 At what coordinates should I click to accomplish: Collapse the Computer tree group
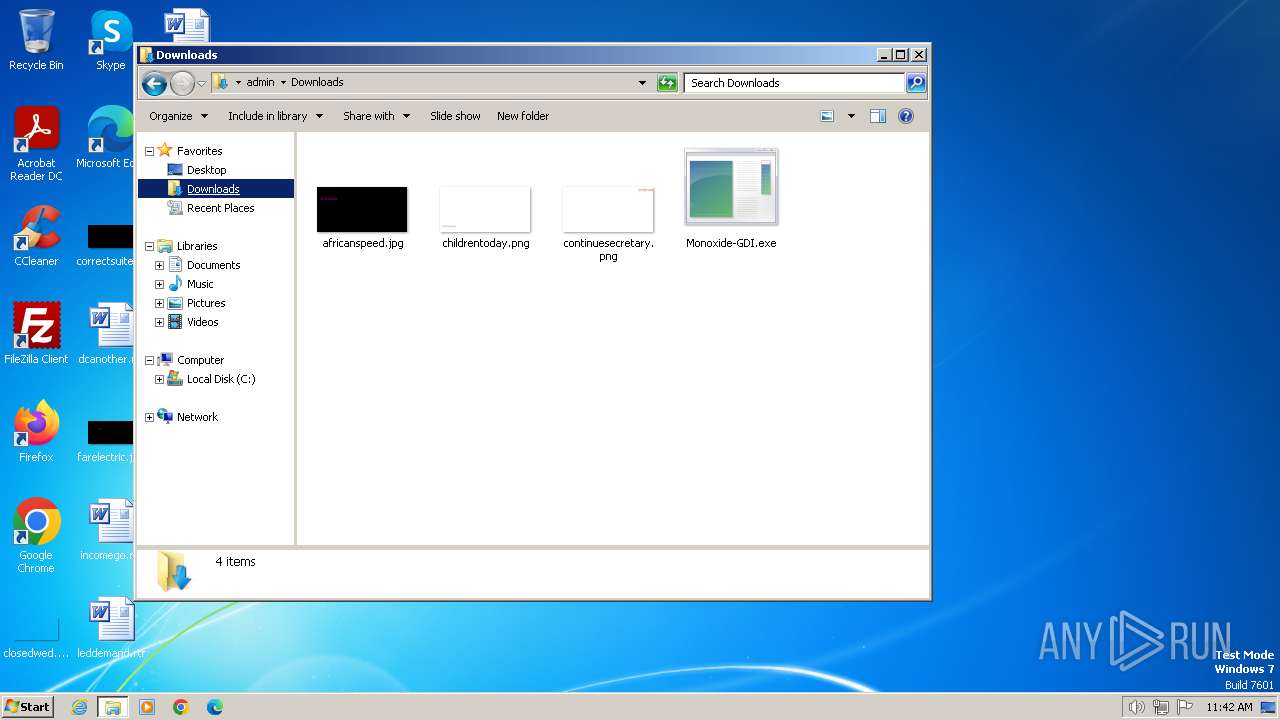click(x=150, y=360)
